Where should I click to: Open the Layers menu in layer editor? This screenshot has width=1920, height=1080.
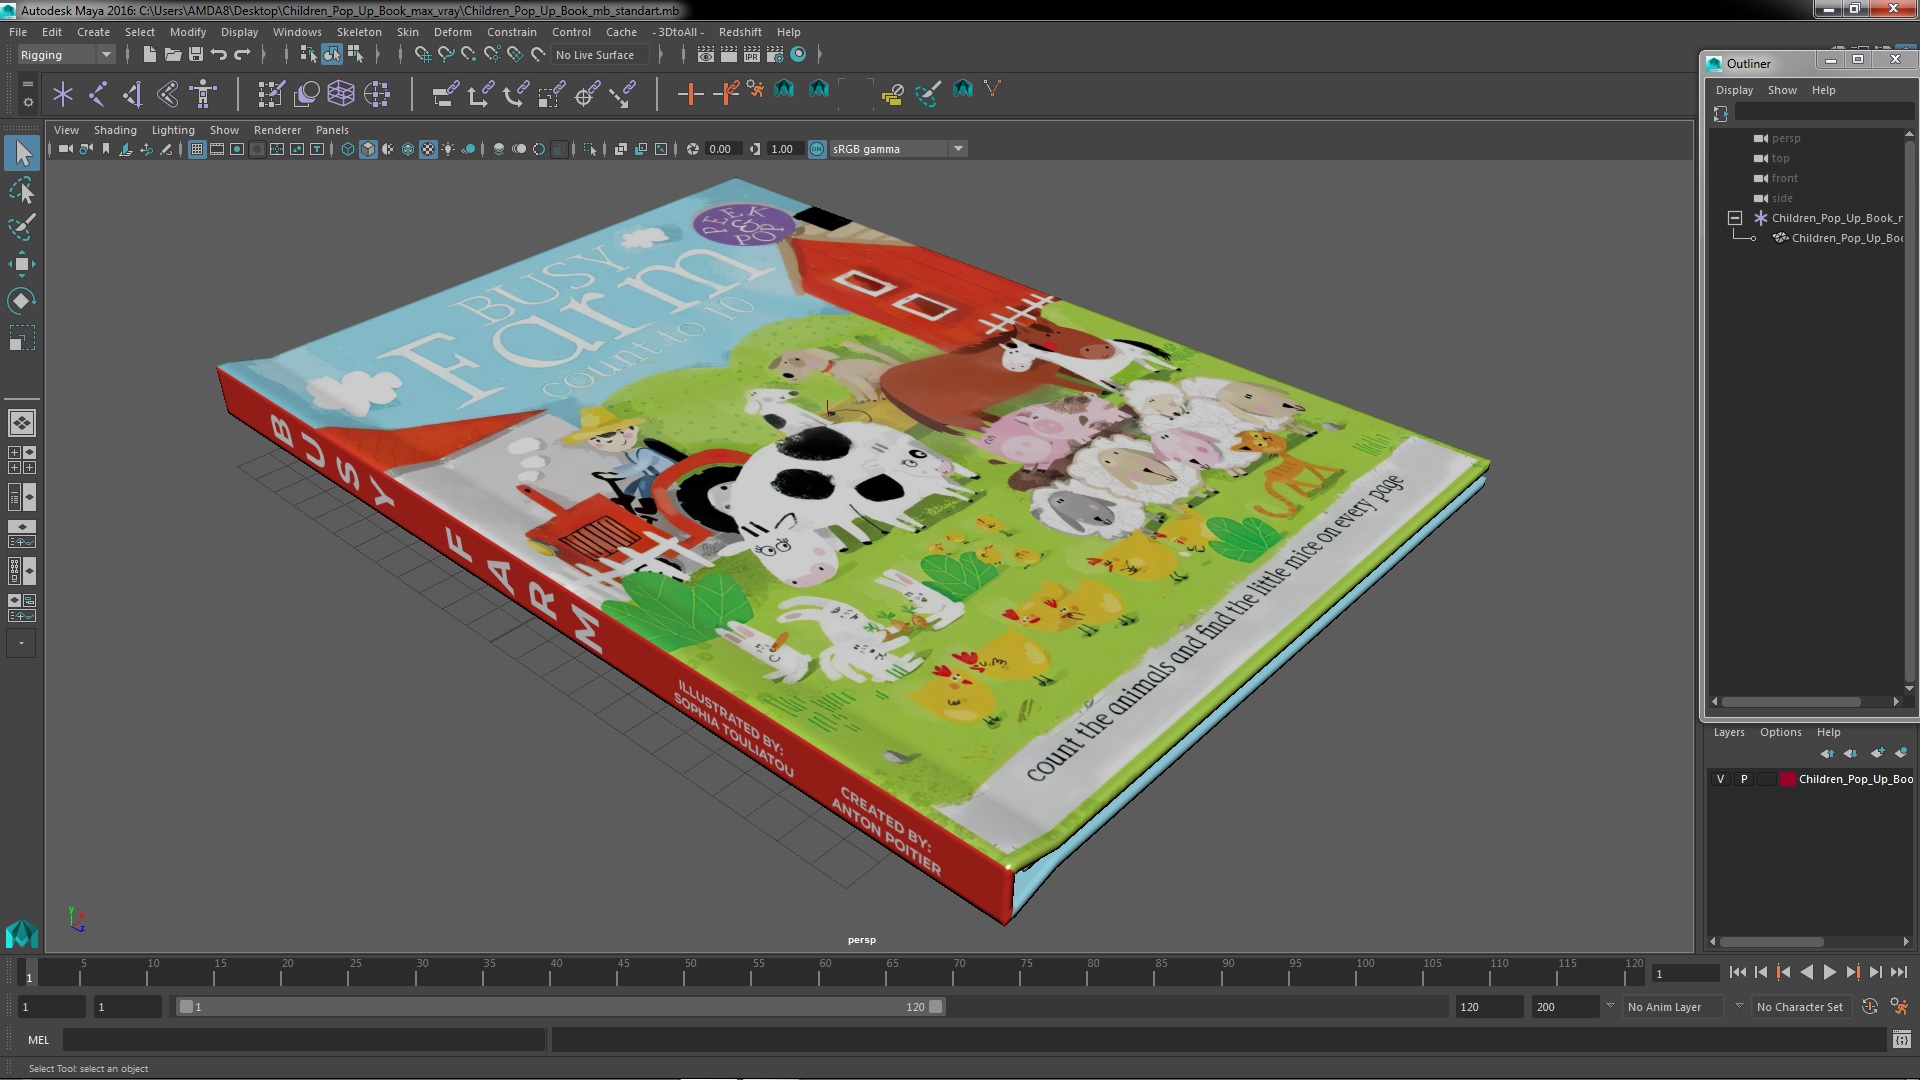tap(1729, 732)
